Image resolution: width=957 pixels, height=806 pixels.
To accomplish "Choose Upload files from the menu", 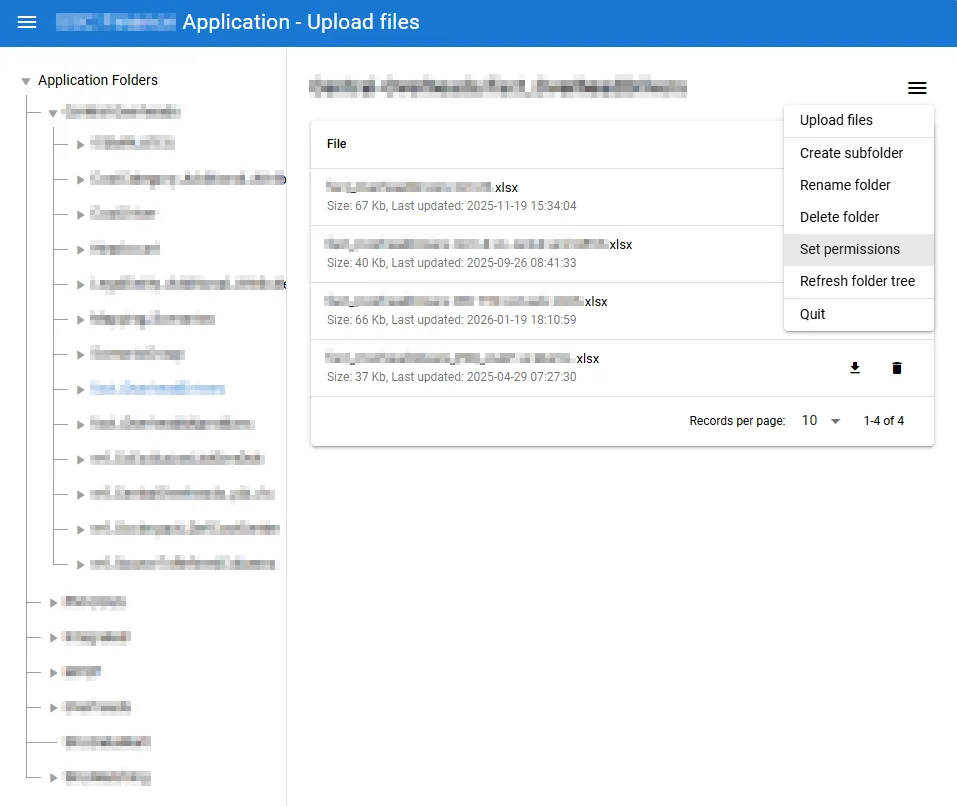I will point(836,120).
